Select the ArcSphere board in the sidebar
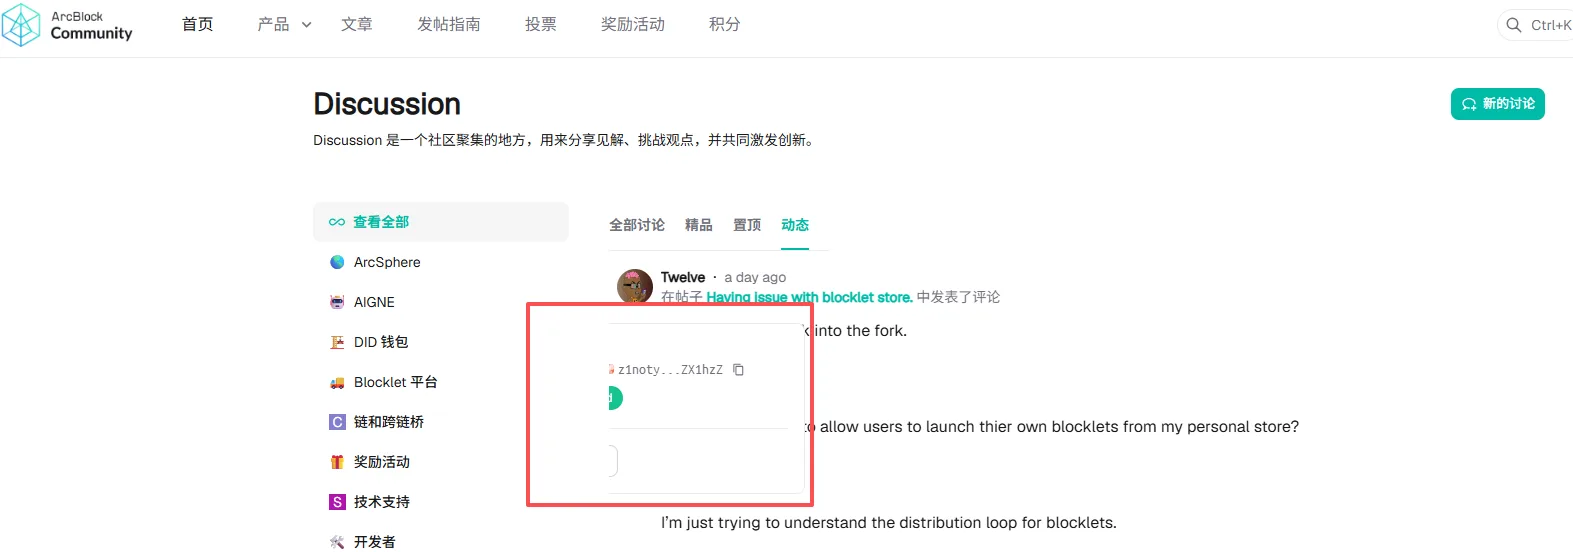This screenshot has height=552, width=1573. pyautogui.click(x=440, y=262)
